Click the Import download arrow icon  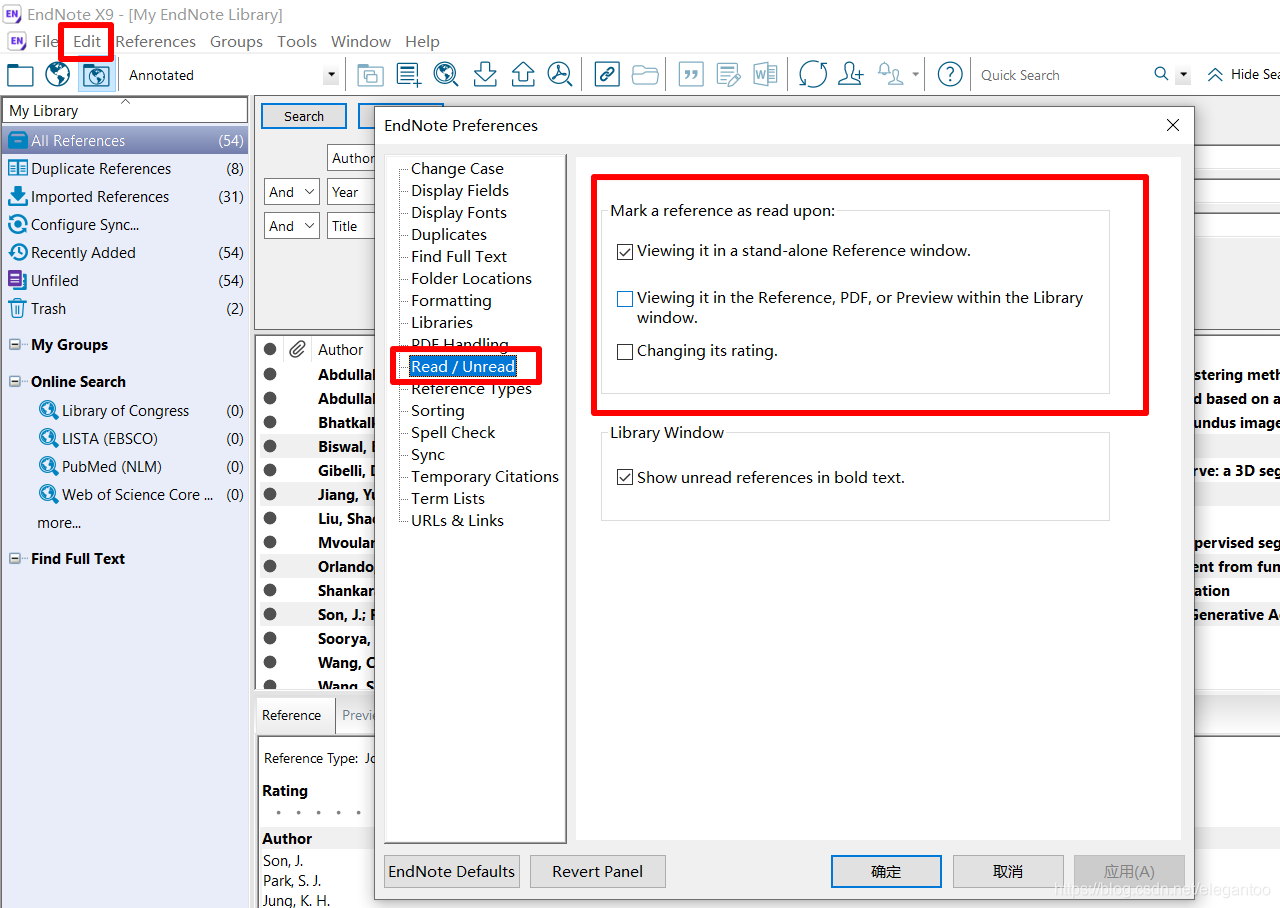pos(485,74)
